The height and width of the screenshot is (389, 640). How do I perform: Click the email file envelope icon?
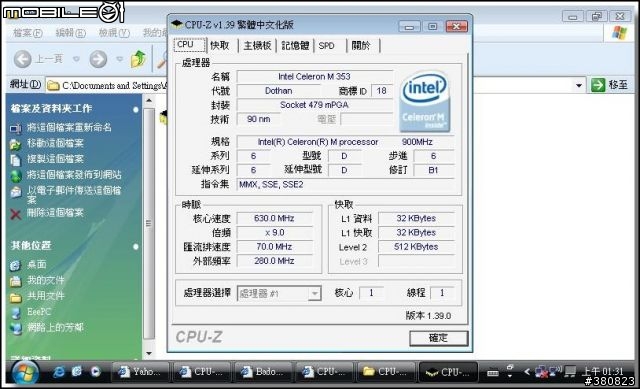click(16, 192)
